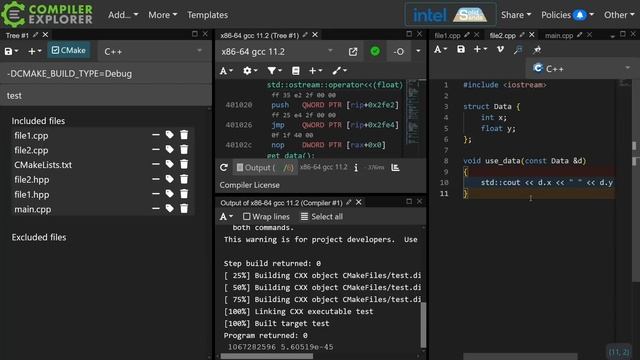Open compiler output filter dropdown
640x360 pixels.
click(274, 71)
